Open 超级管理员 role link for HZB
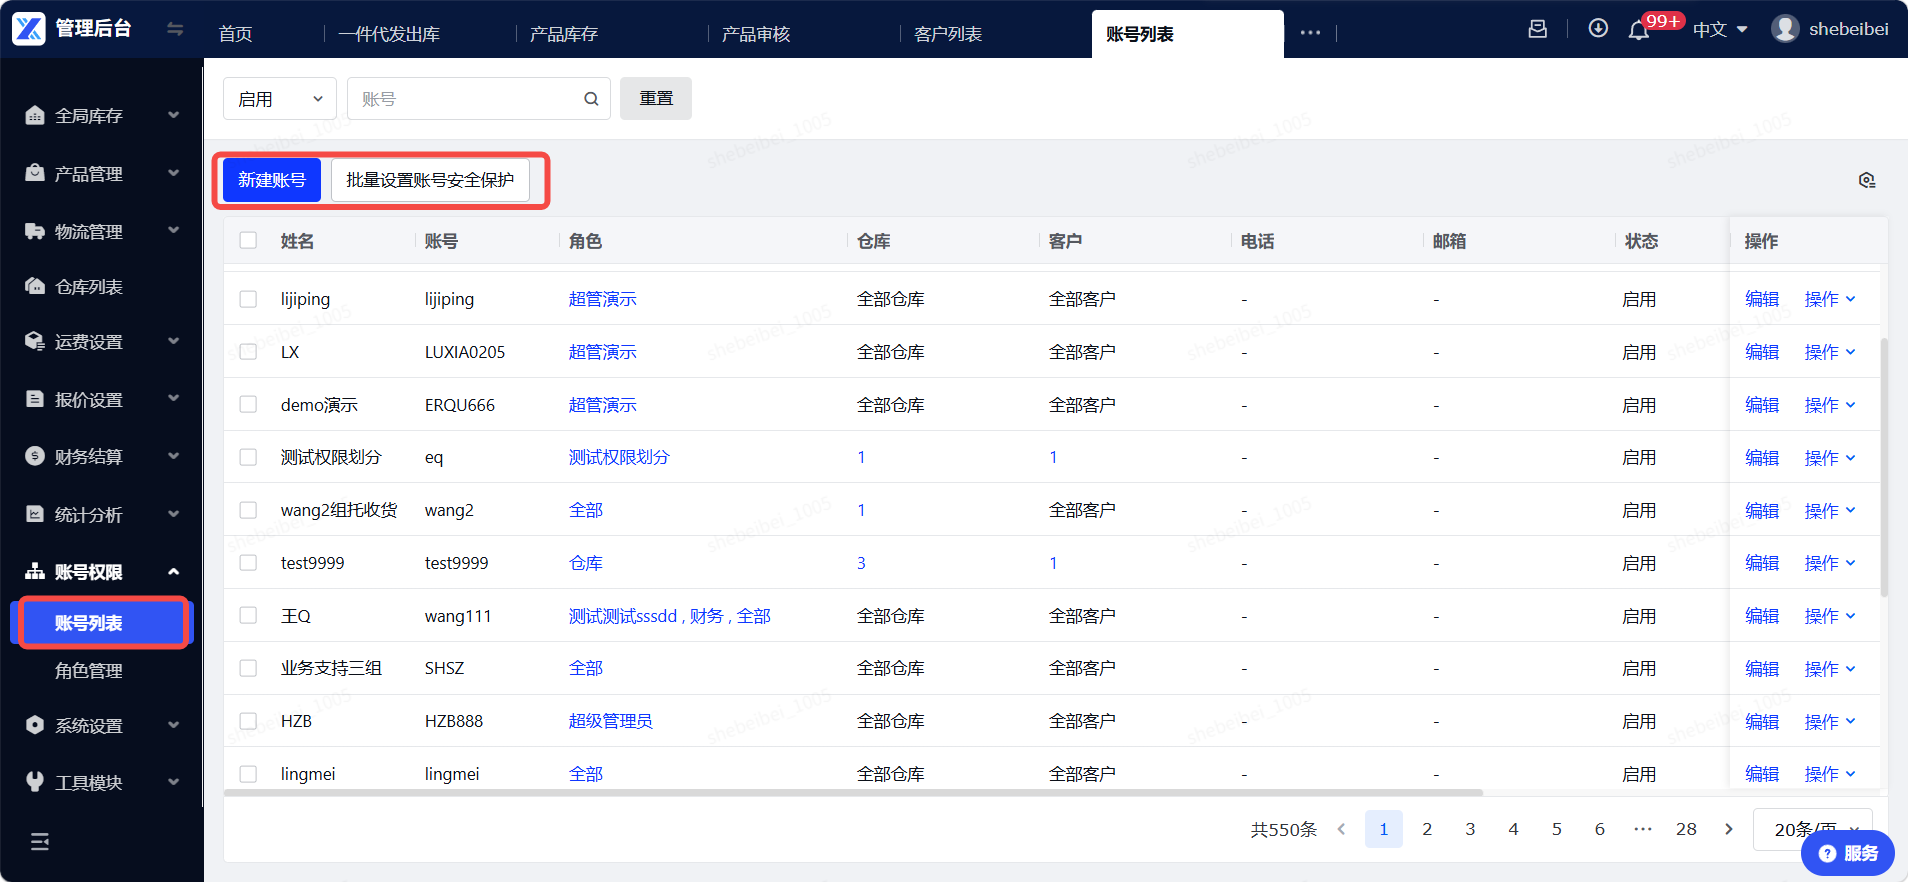This screenshot has width=1908, height=882. pyautogui.click(x=611, y=721)
